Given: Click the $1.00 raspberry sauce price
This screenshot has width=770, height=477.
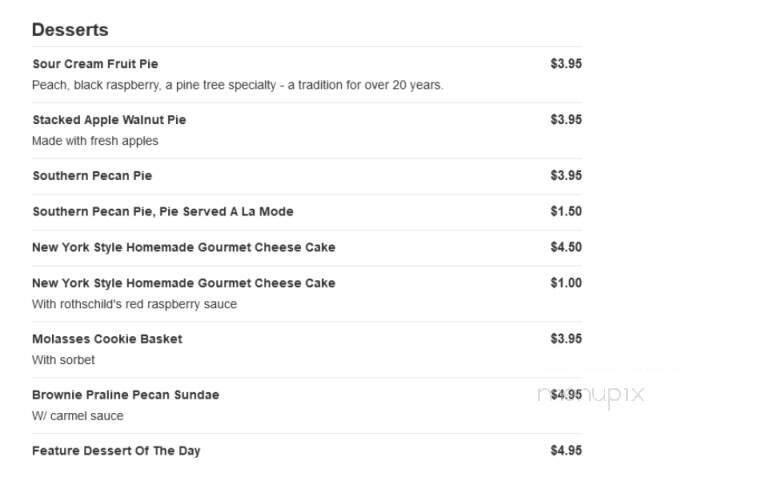Looking at the screenshot, I should (566, 283).
